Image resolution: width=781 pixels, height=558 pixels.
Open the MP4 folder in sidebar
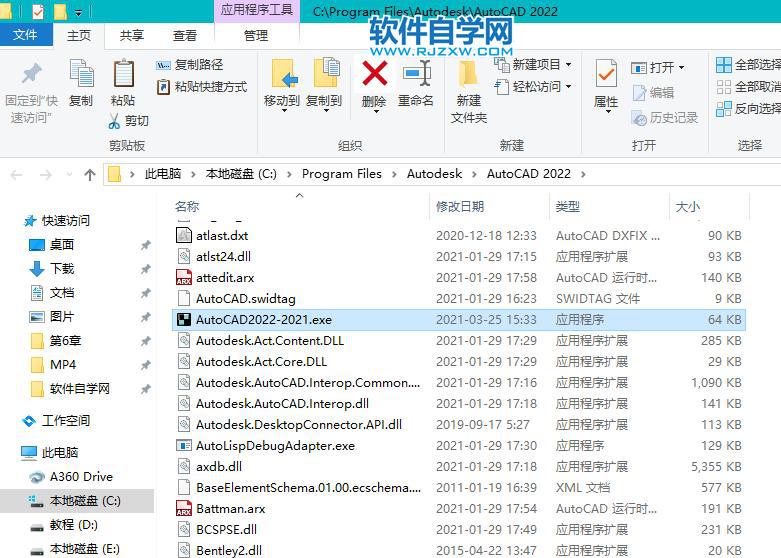point(63,365)
